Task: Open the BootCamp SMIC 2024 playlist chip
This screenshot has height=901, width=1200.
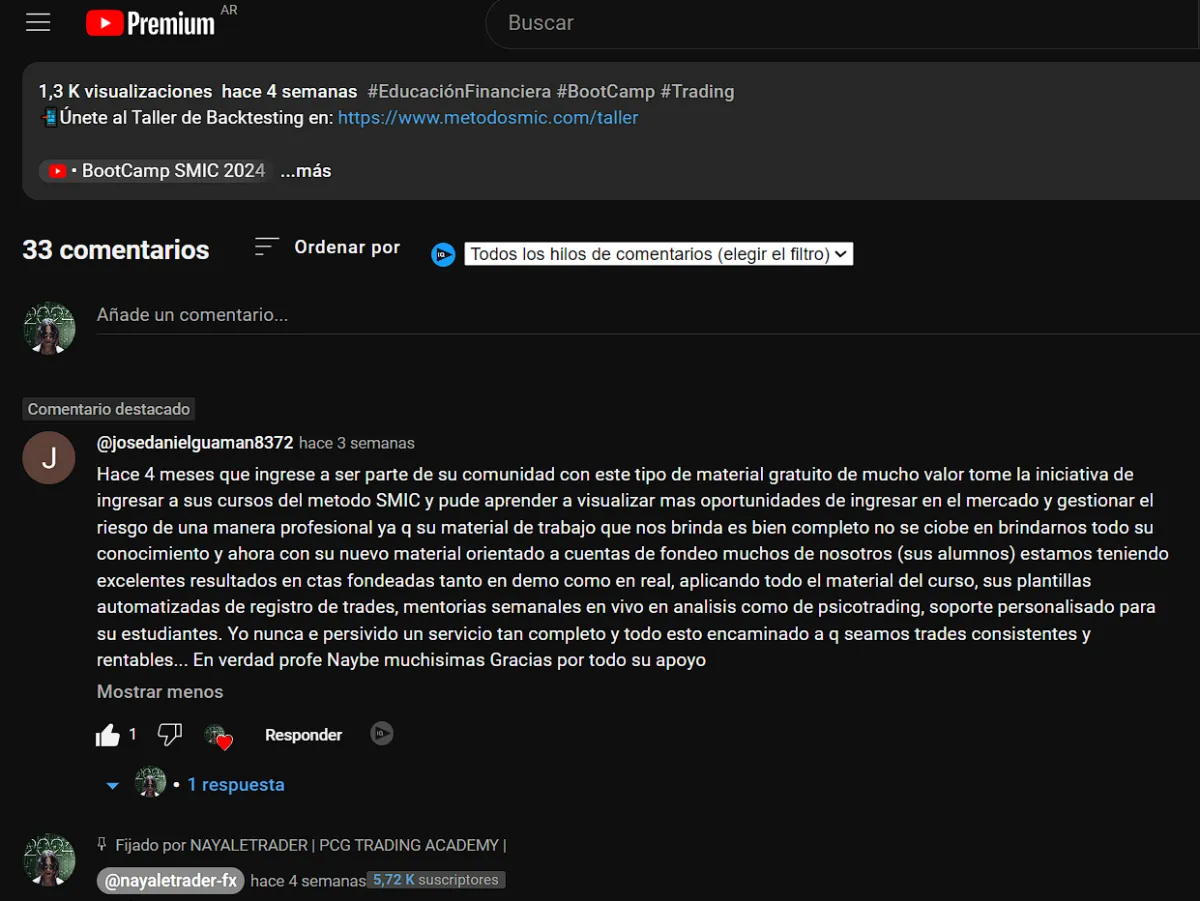Action: (156, 171)
